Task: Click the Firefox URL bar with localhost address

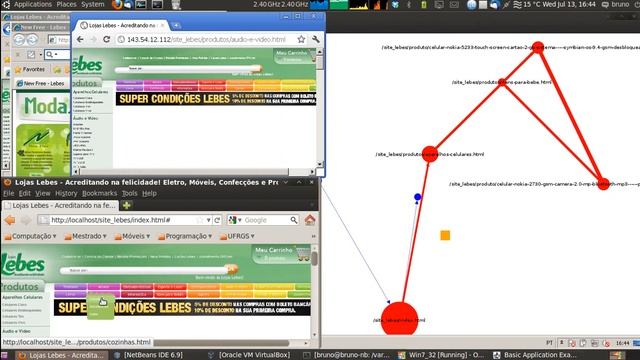Action: click(x=124, y=220)
